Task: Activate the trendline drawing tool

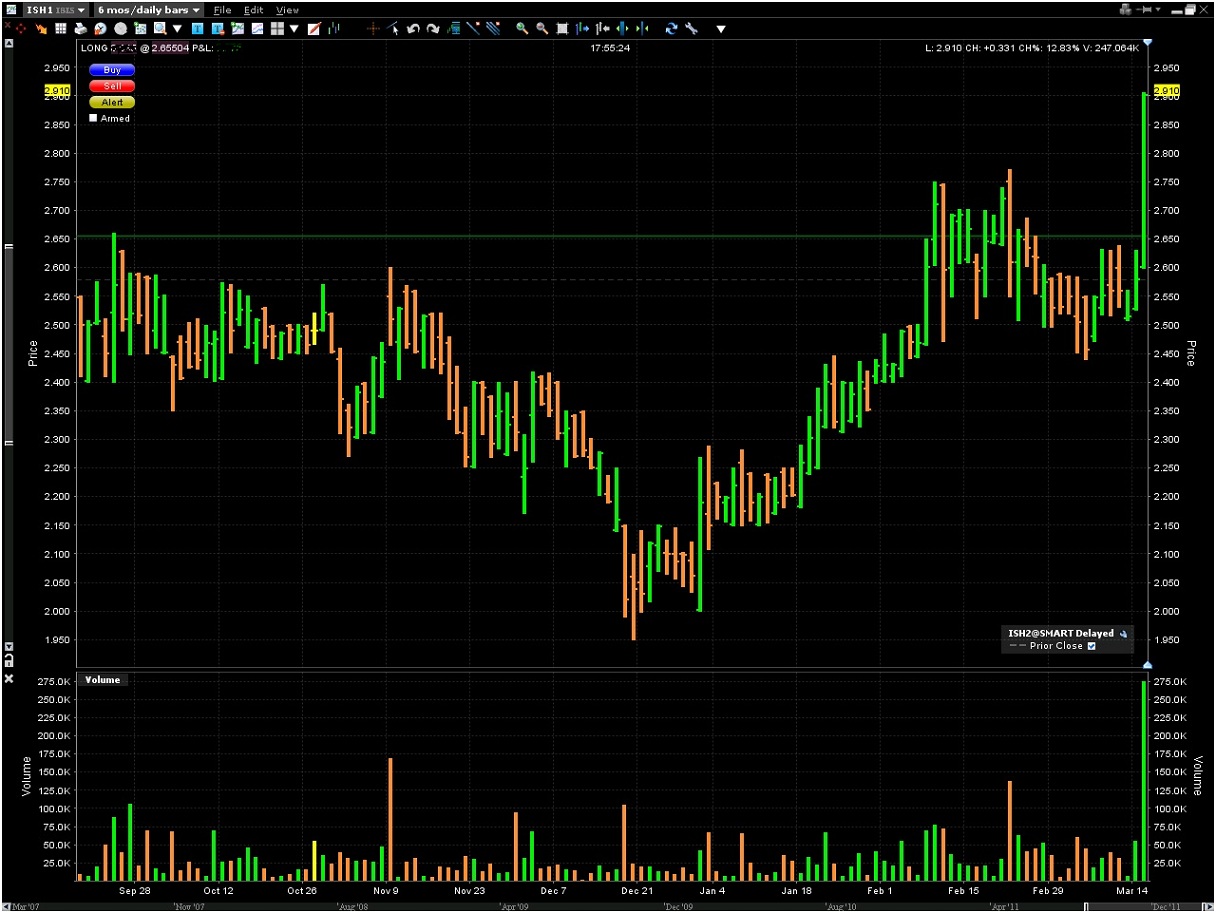Action: pyautogui.click(x=474, y=28)
